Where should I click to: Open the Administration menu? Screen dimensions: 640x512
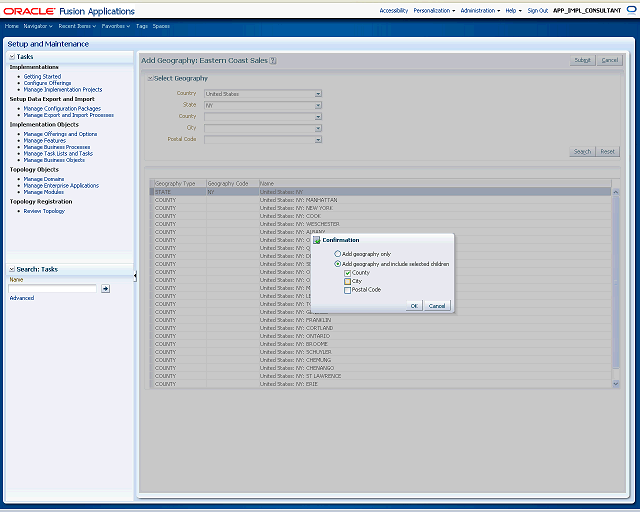pos(480,11)
